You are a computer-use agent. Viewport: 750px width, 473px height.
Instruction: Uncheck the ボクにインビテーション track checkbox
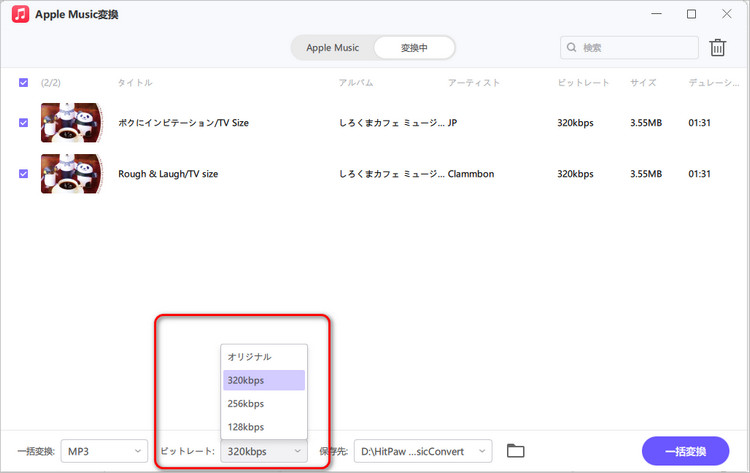(x=23, y=123)
